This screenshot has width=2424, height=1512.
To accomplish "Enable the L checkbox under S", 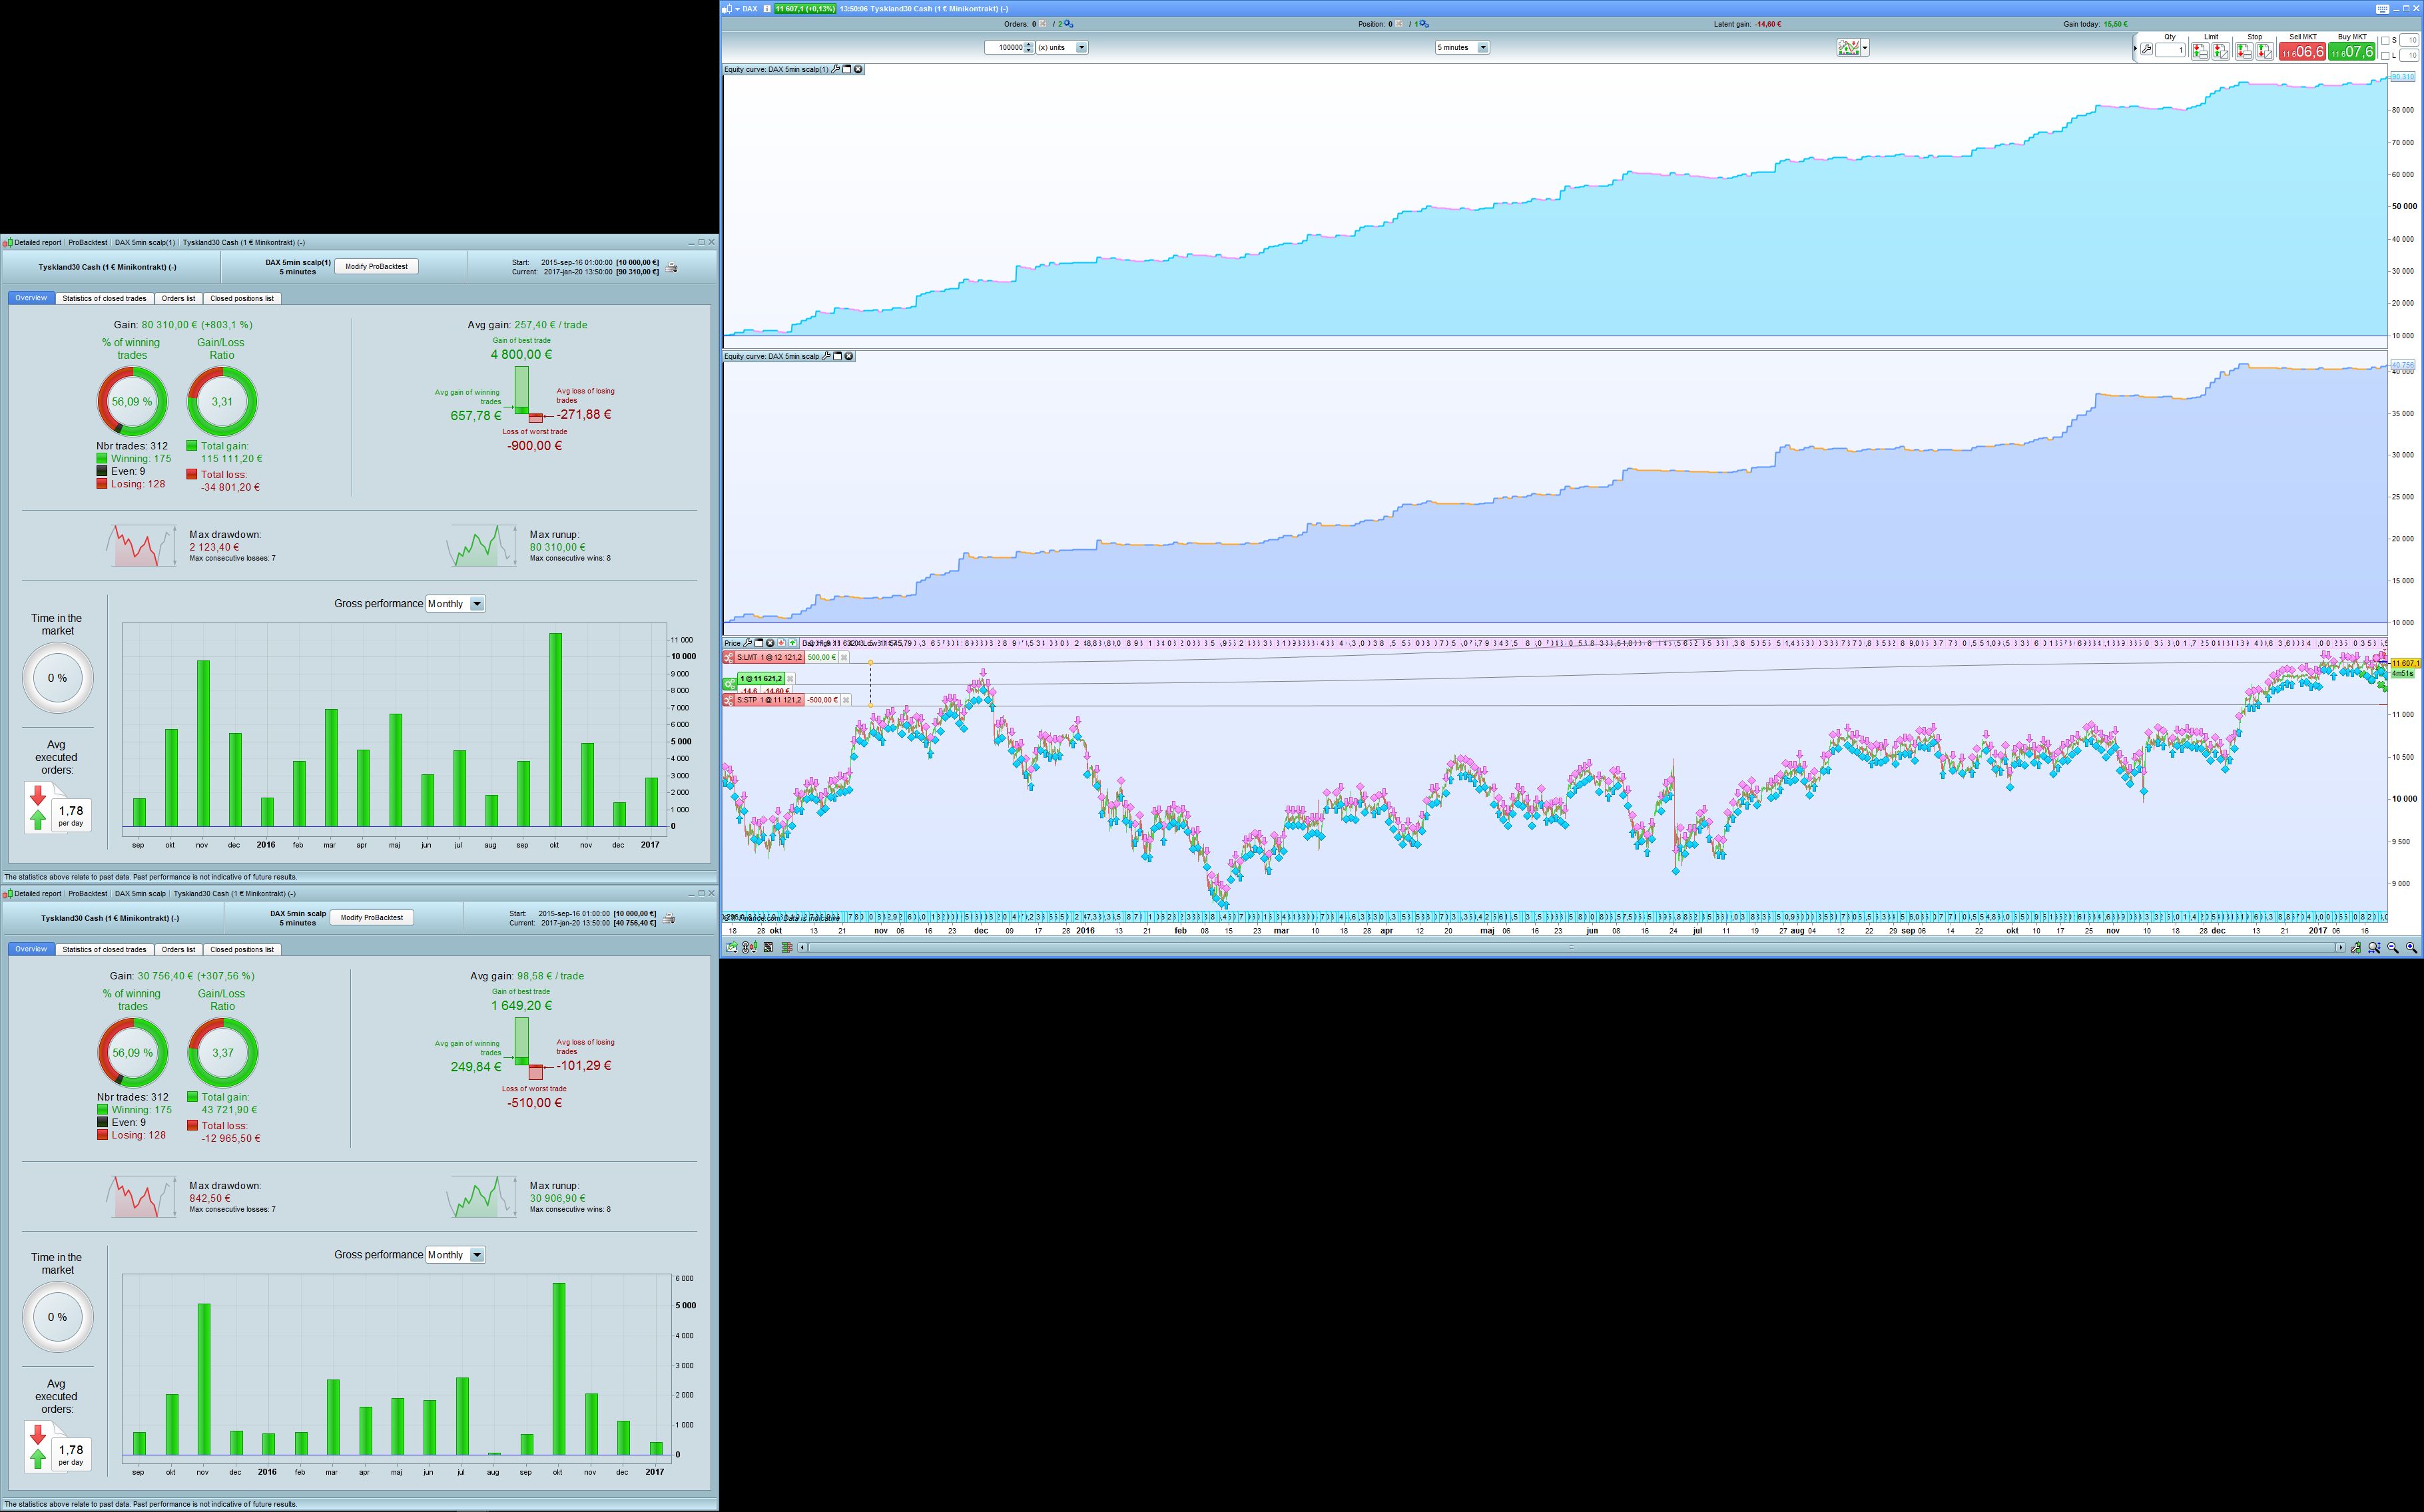I will [2385, 55].
